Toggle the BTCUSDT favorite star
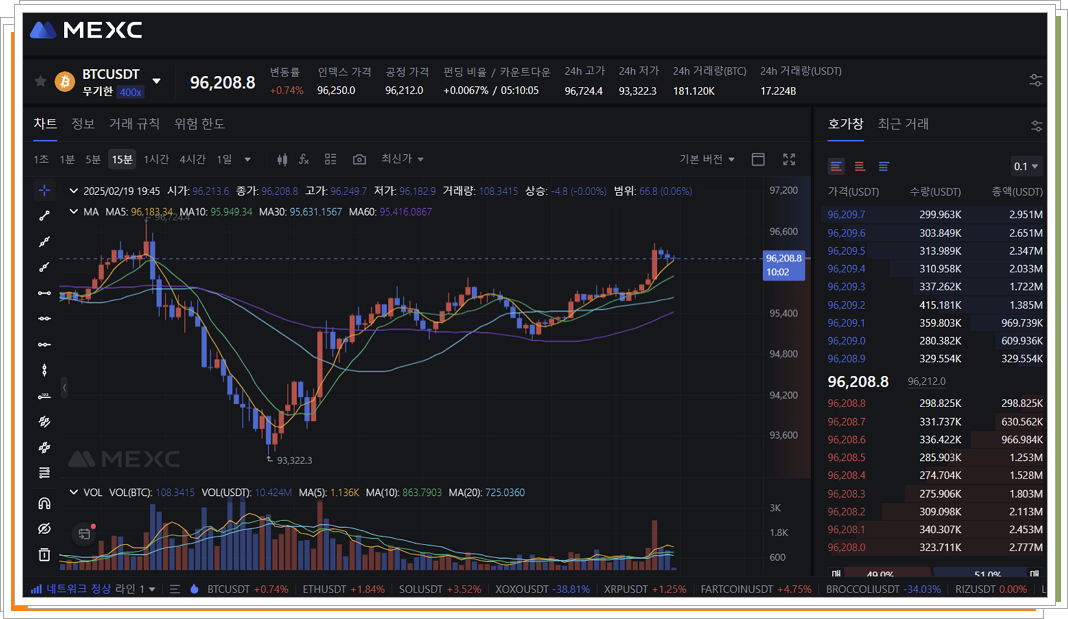This screenshot has width=1068, height=619. click(40, 82)
